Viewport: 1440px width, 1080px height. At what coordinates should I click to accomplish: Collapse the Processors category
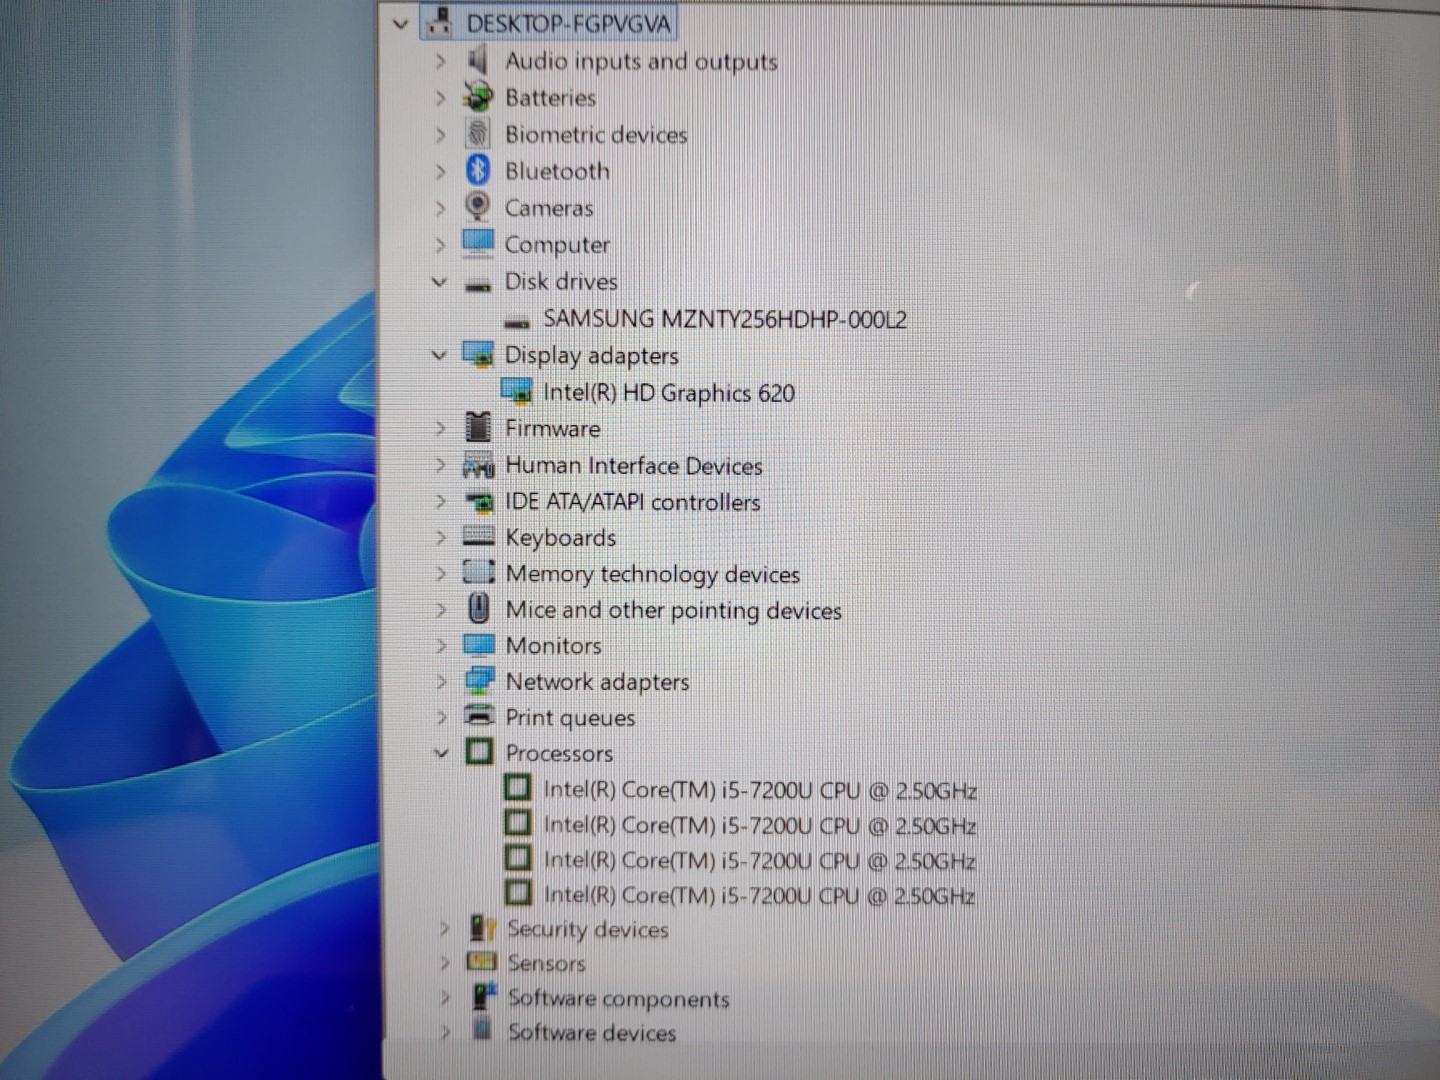coord(441,753)
